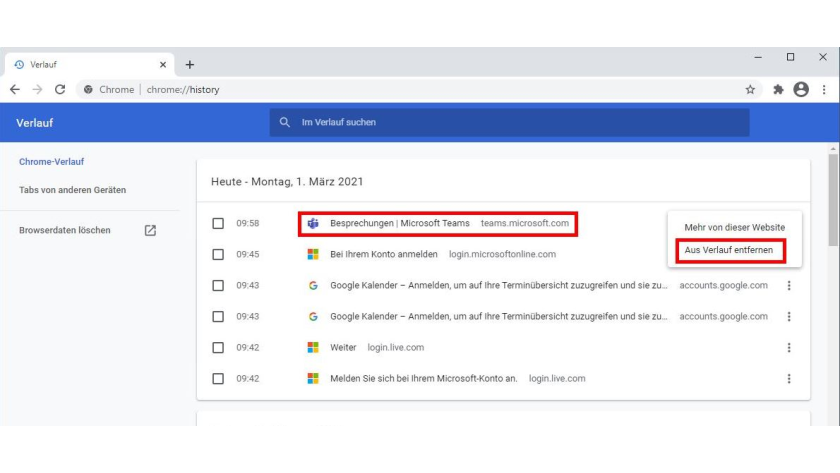Image resolution: width=840 pixels, height=473 pixels.
Task: Reload the page with the refresh icon
Action: coord(60,89)
